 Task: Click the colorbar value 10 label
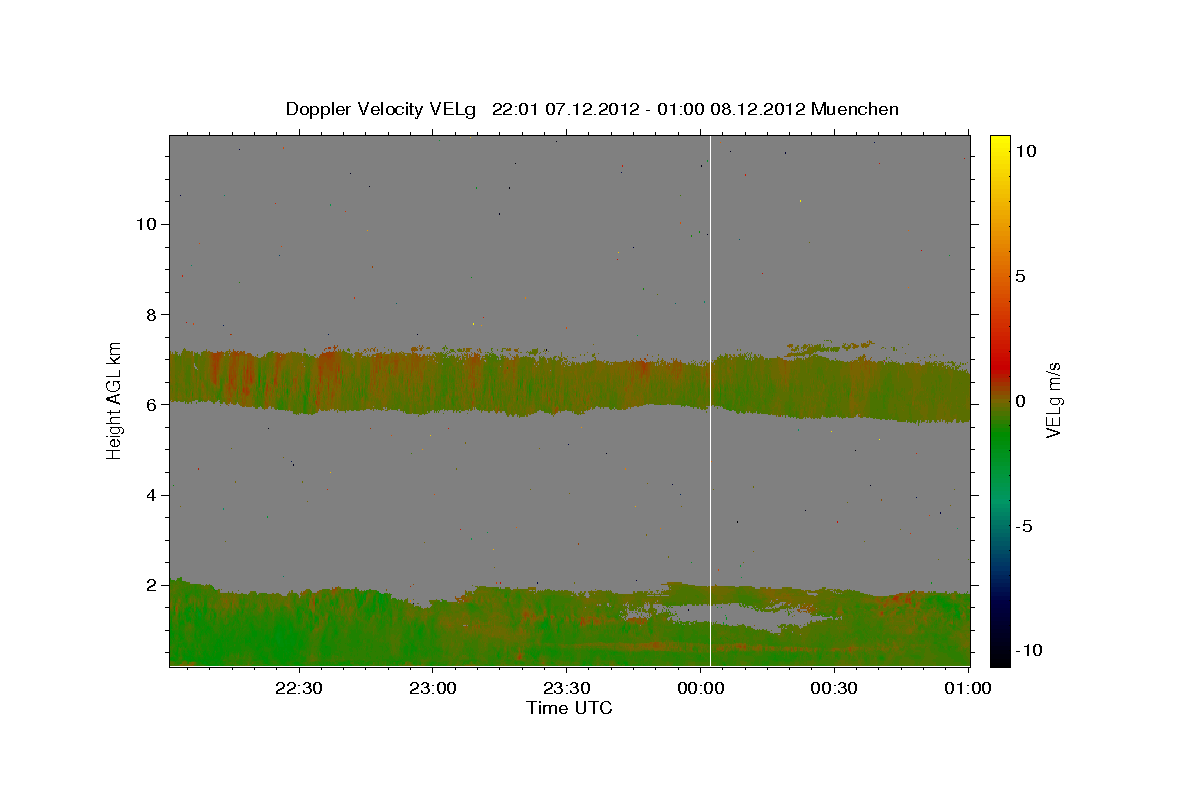pos(1024,150)
